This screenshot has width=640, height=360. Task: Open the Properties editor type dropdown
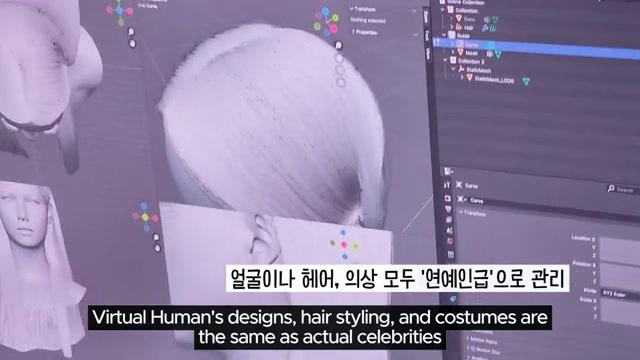pyautogui.click(x=448, y=171)
